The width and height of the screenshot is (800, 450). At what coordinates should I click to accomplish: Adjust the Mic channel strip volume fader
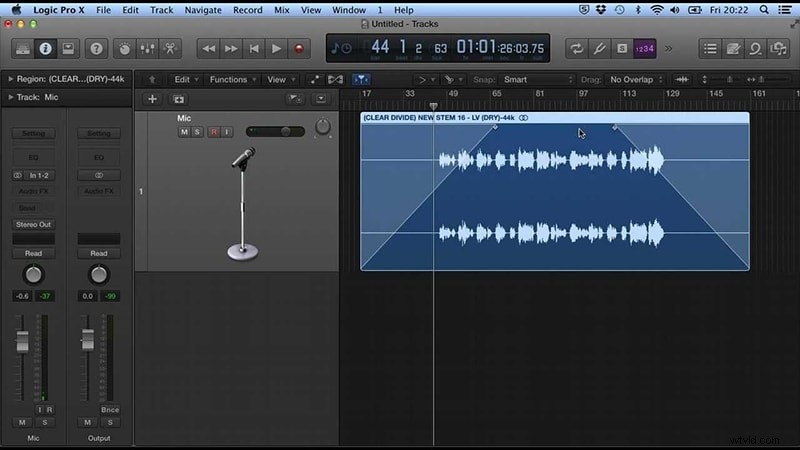point(22,341)
